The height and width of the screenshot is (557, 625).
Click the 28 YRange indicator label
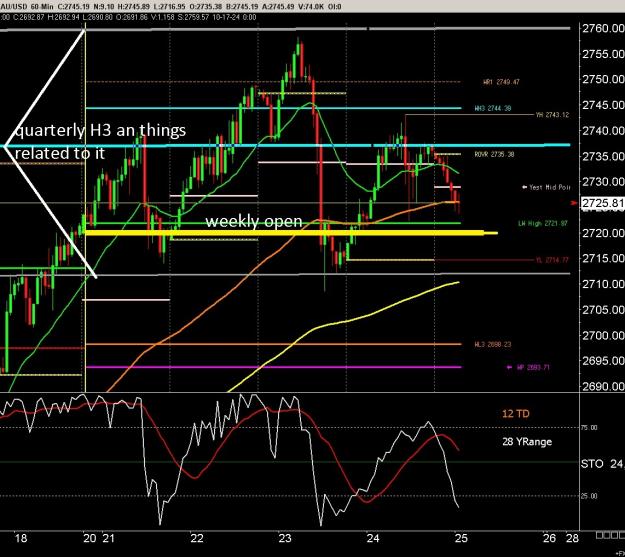pos(527,442)
